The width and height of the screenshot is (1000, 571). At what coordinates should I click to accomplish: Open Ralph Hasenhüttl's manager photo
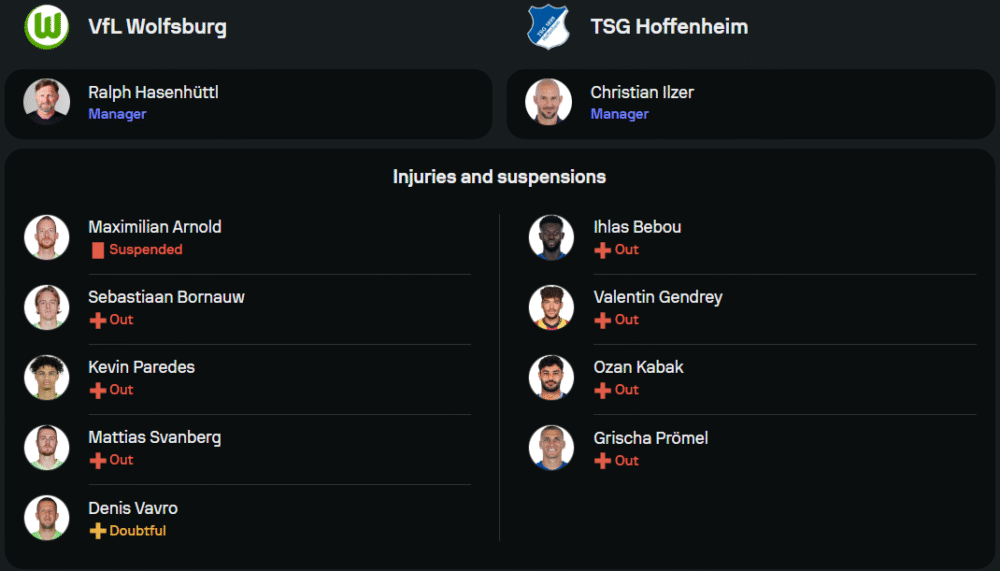(47, 102)
